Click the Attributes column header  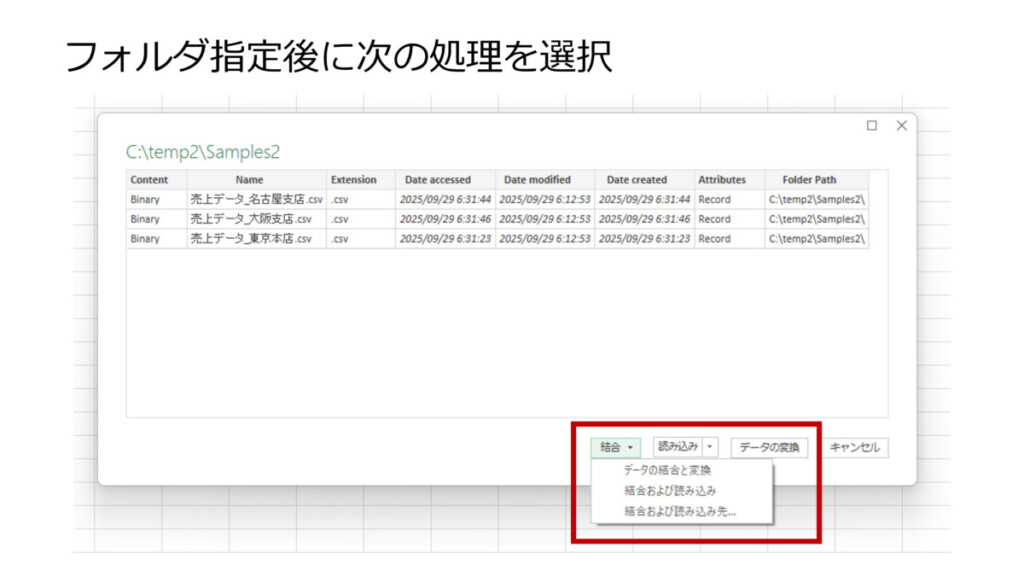(722, 180)
